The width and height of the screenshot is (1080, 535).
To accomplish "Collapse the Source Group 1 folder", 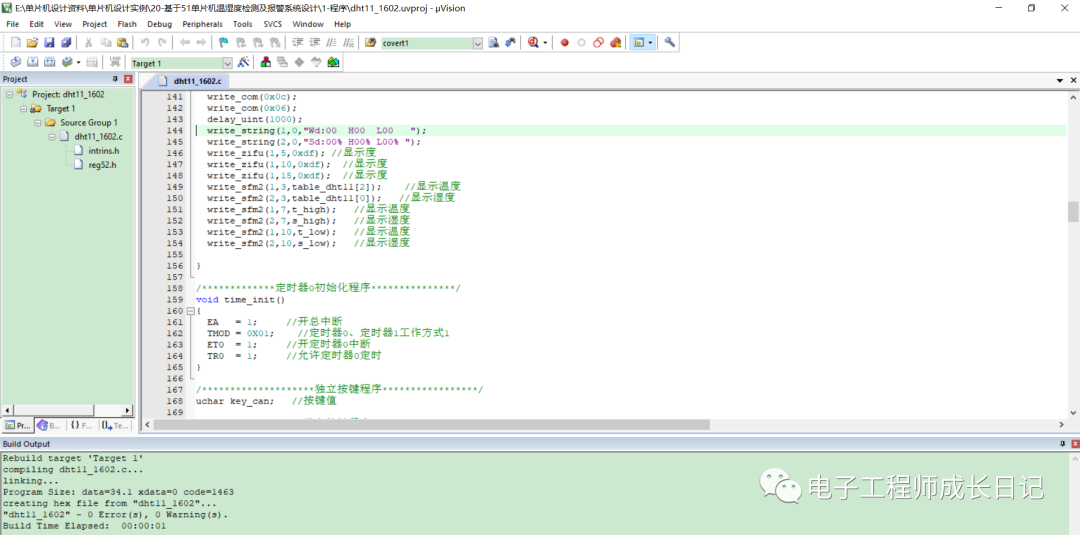I will click(38, 123).
